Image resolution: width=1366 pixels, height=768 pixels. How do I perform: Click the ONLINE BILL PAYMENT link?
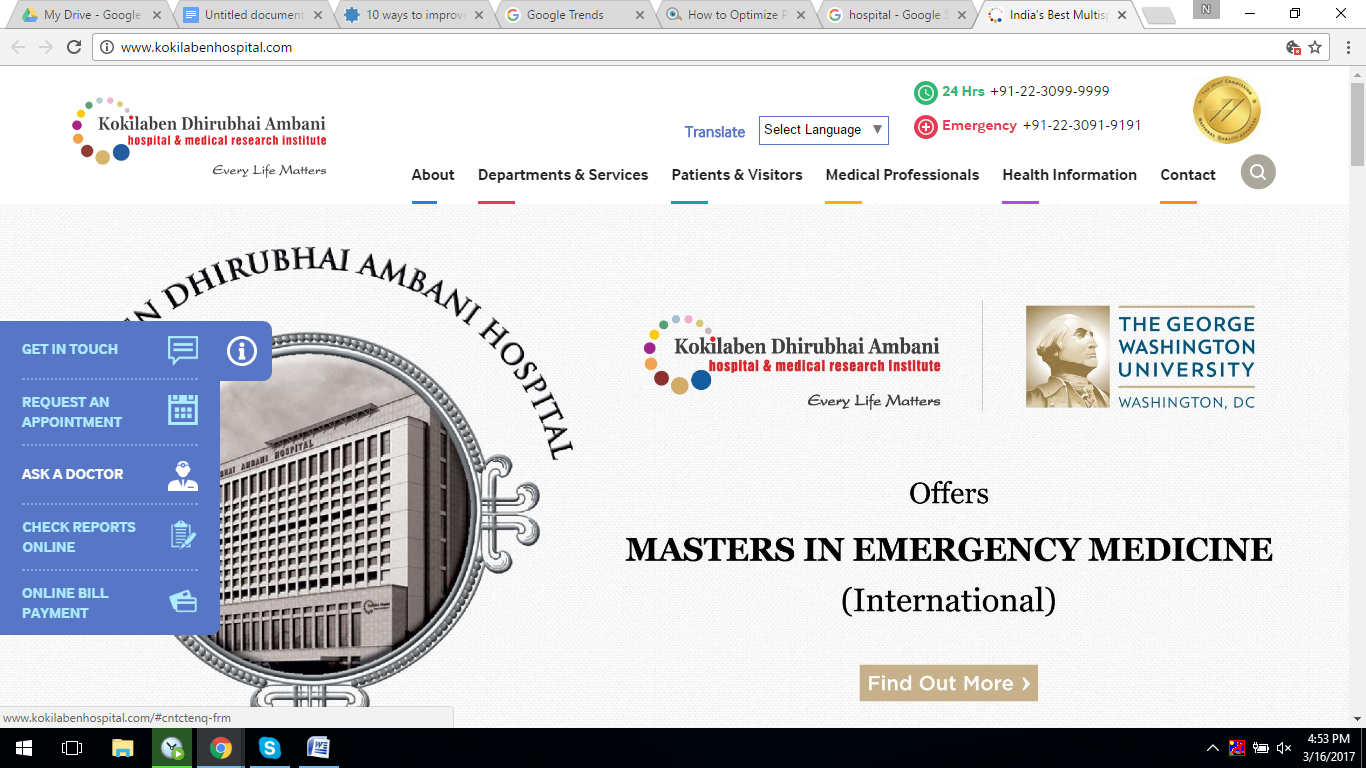65,603
